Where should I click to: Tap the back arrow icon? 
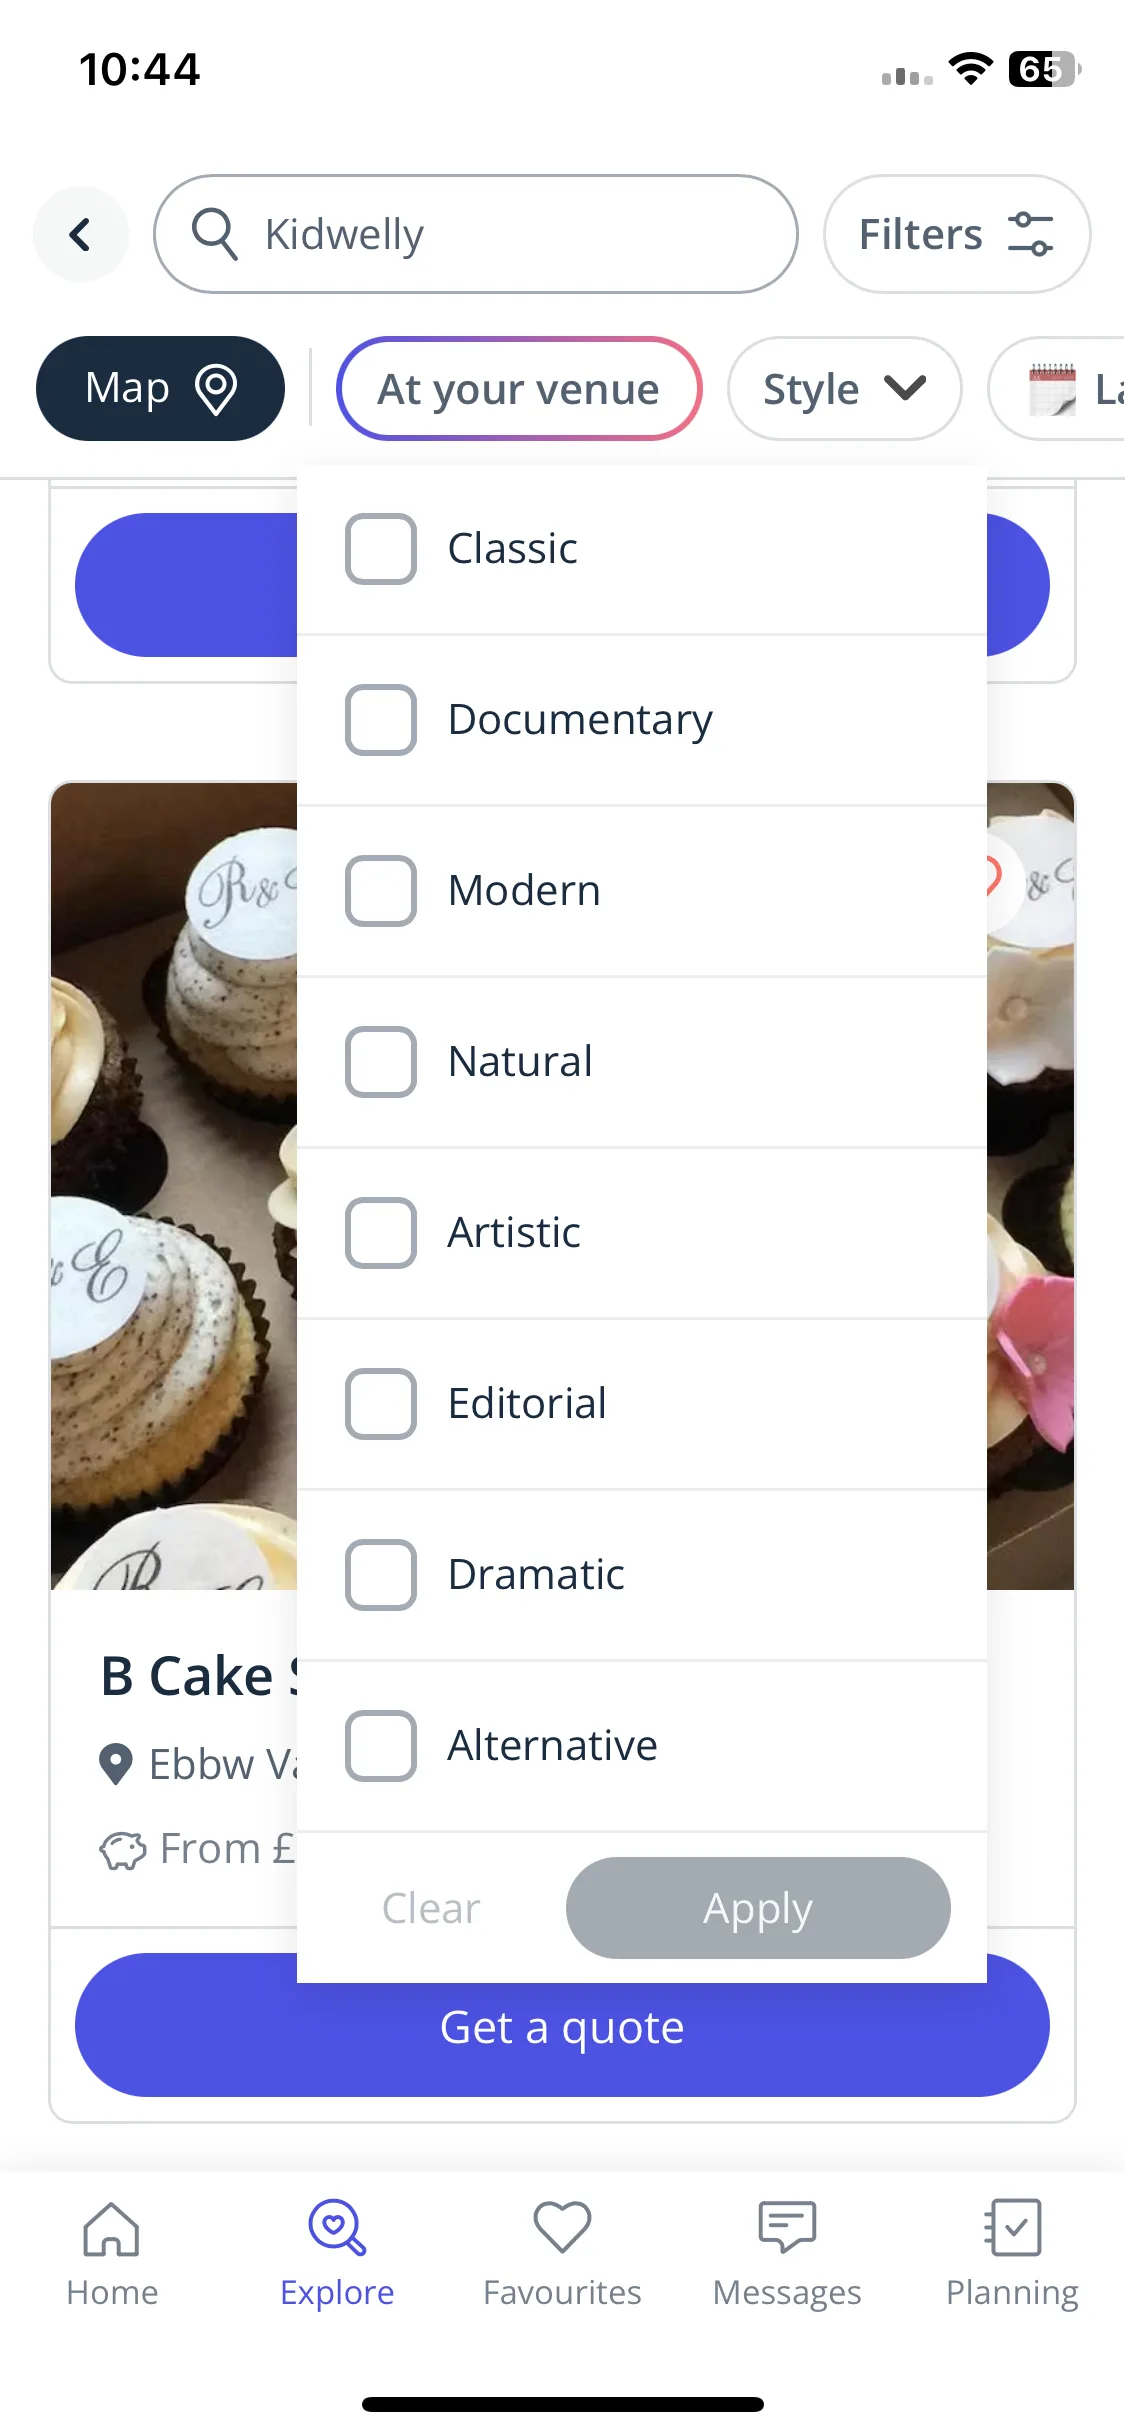click(81, 235)
